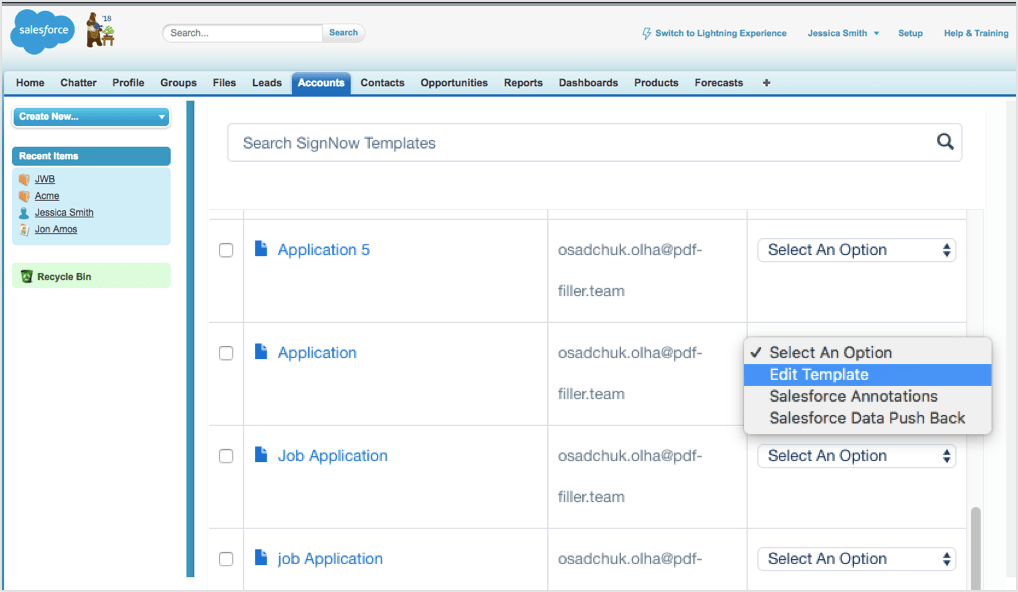This screenshot has width=1018, height=592.
Task: Click the document icon beside Job Application
Action: [x=261, y=455]
